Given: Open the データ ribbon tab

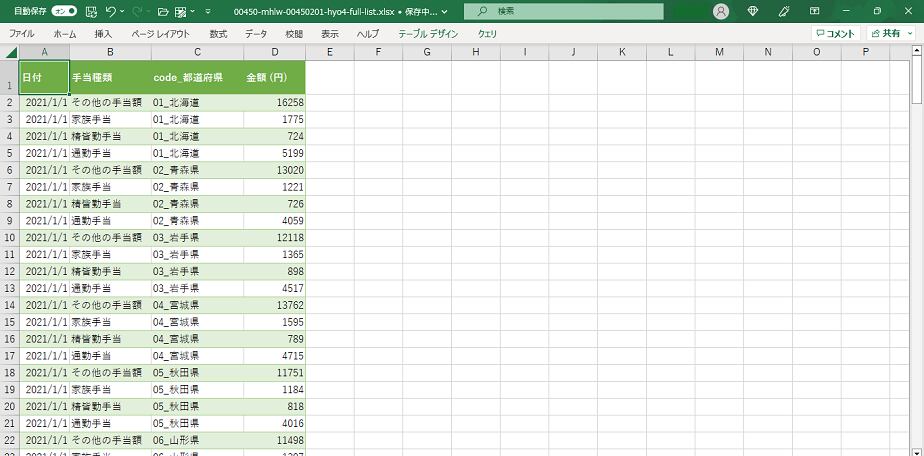Looking at the screenshot, I should point(256,33).
